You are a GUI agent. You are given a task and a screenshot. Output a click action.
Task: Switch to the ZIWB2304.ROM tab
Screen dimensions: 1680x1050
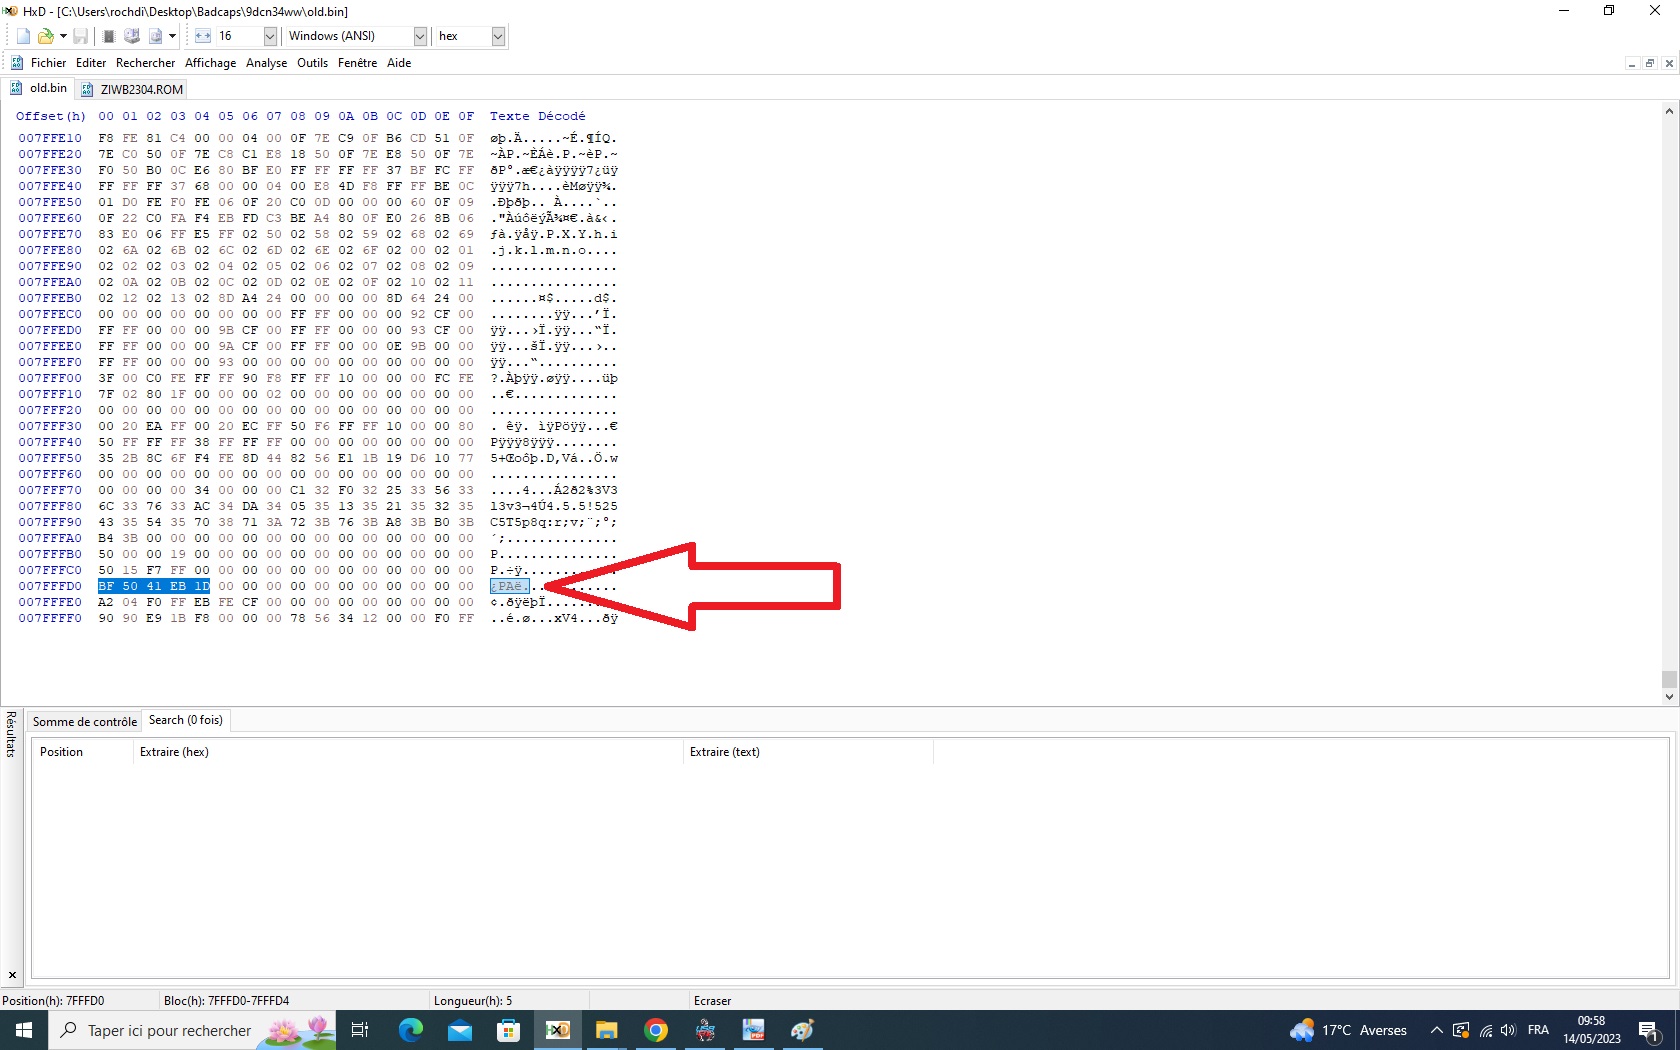point(131,89)
